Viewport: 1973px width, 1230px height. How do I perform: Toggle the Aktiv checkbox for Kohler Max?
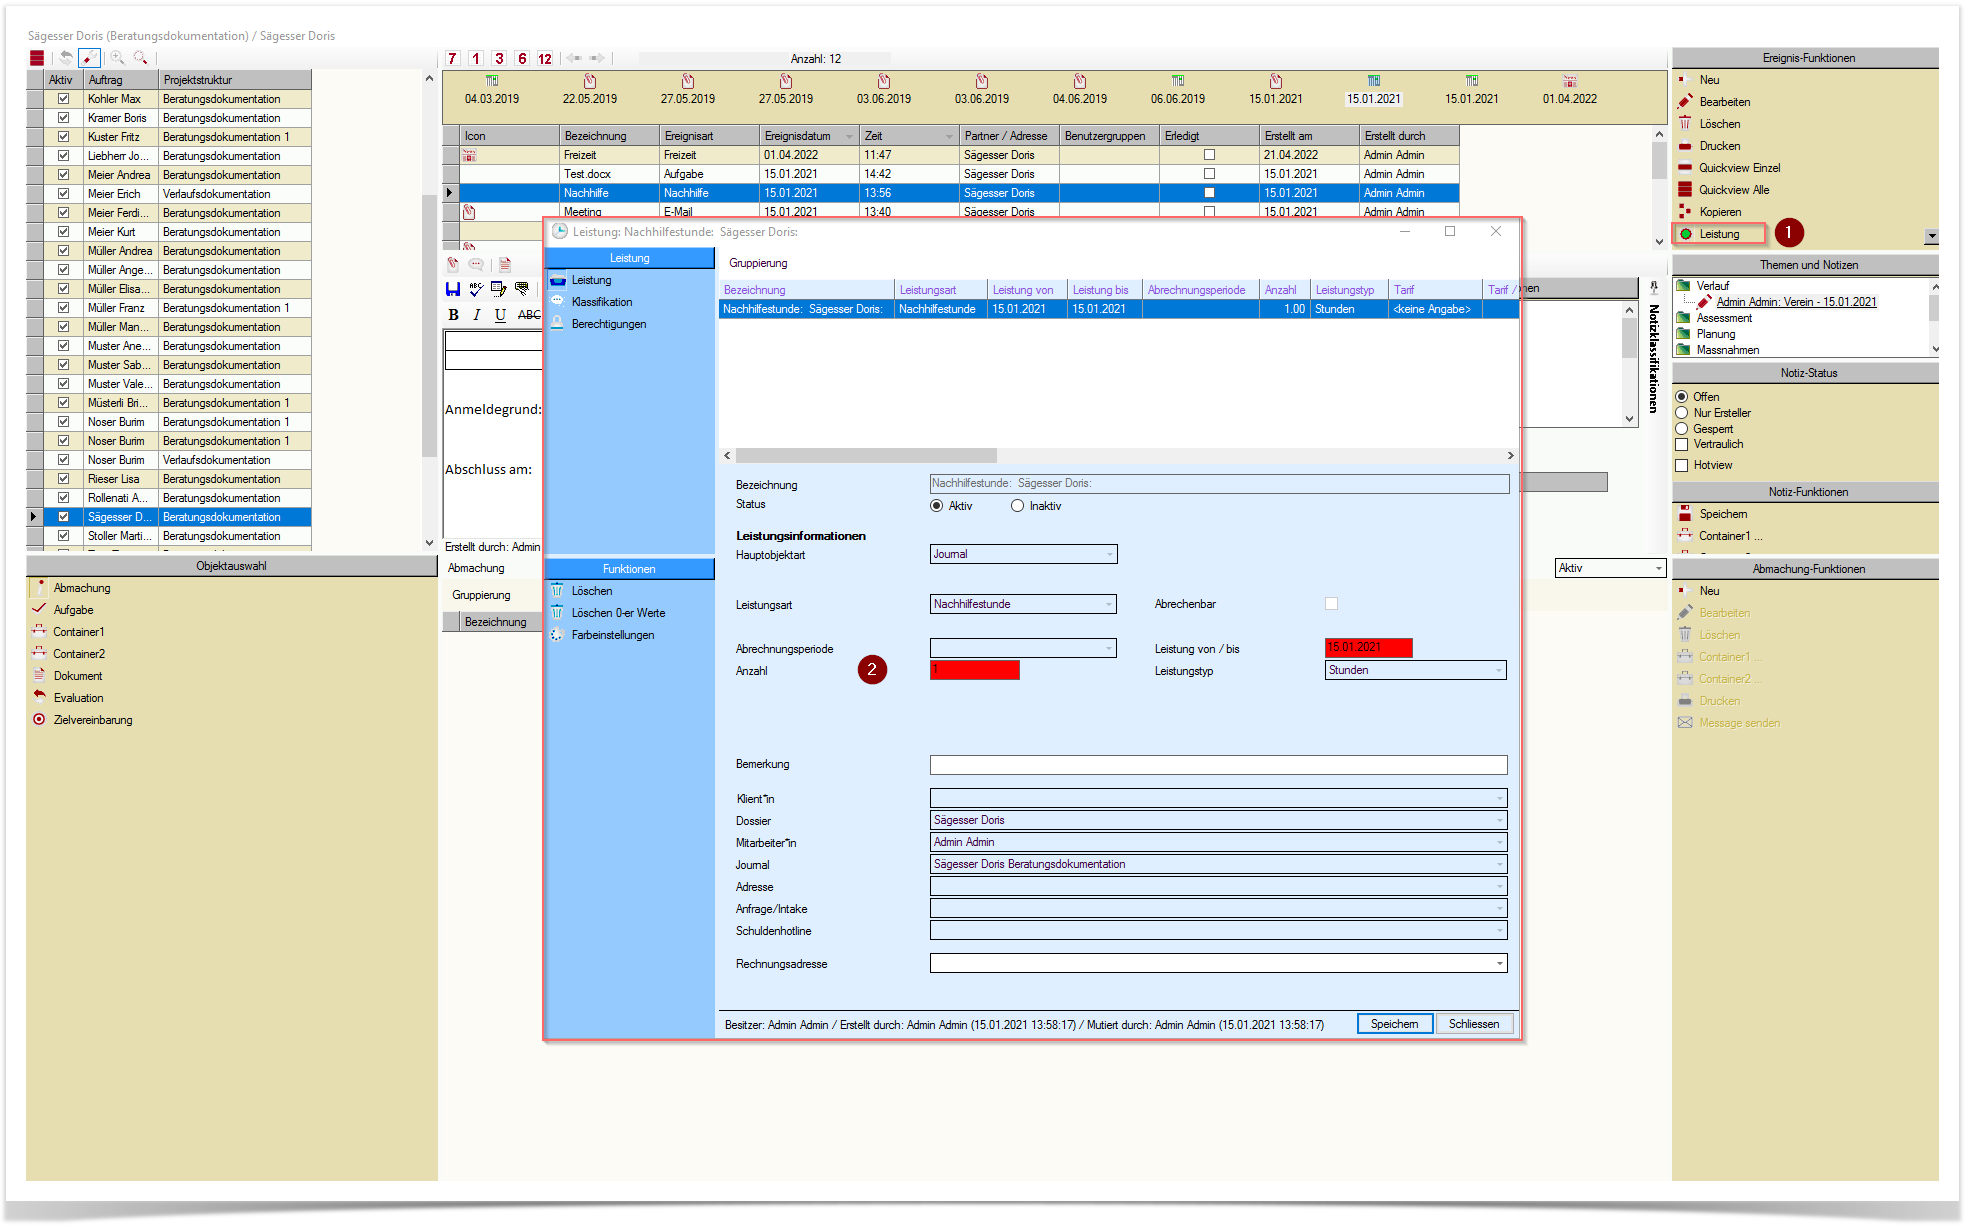tap(63, 99)
